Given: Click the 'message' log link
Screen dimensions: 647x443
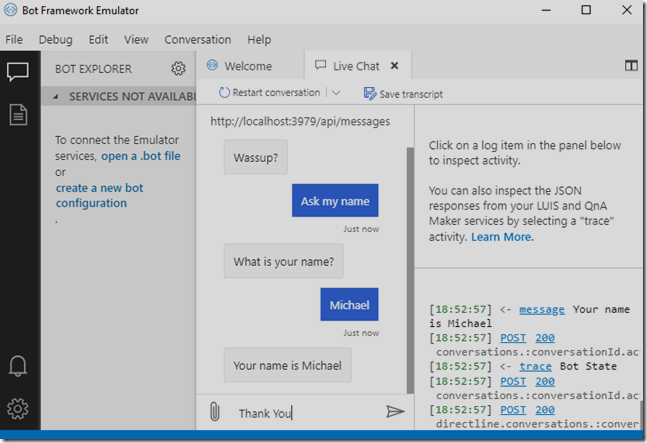Looking at the screenshot, I should [x=542, y=309].
